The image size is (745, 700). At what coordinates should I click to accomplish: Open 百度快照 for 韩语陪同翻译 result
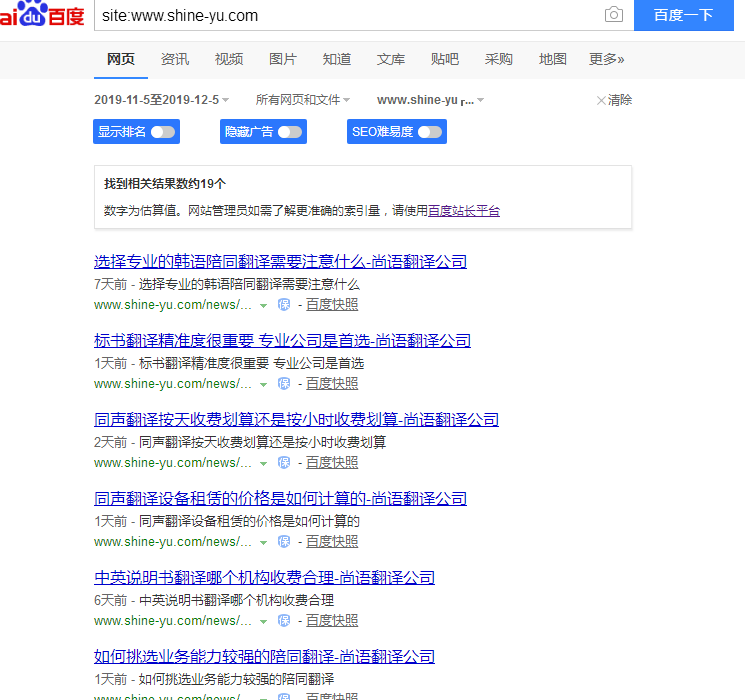tap(332, 305)
